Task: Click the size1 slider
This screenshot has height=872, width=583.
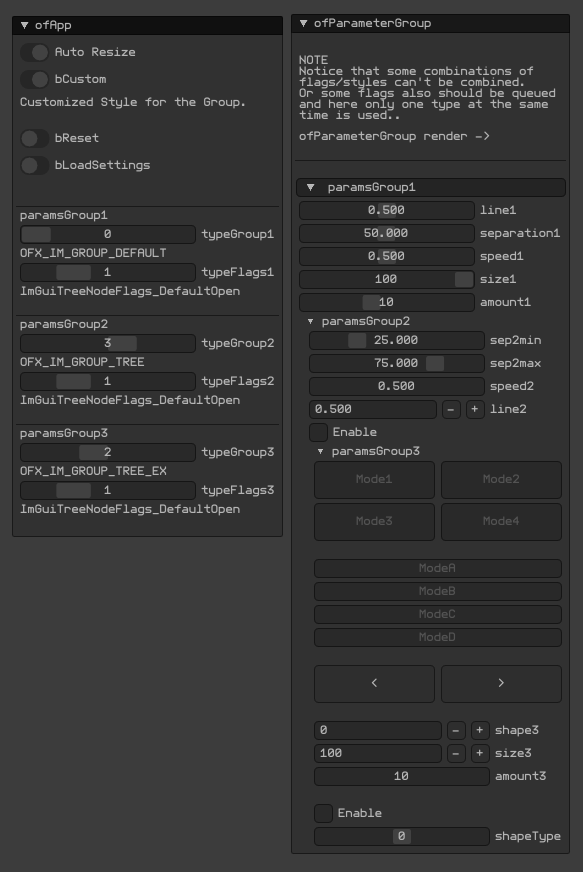Action: pos(387,279)
